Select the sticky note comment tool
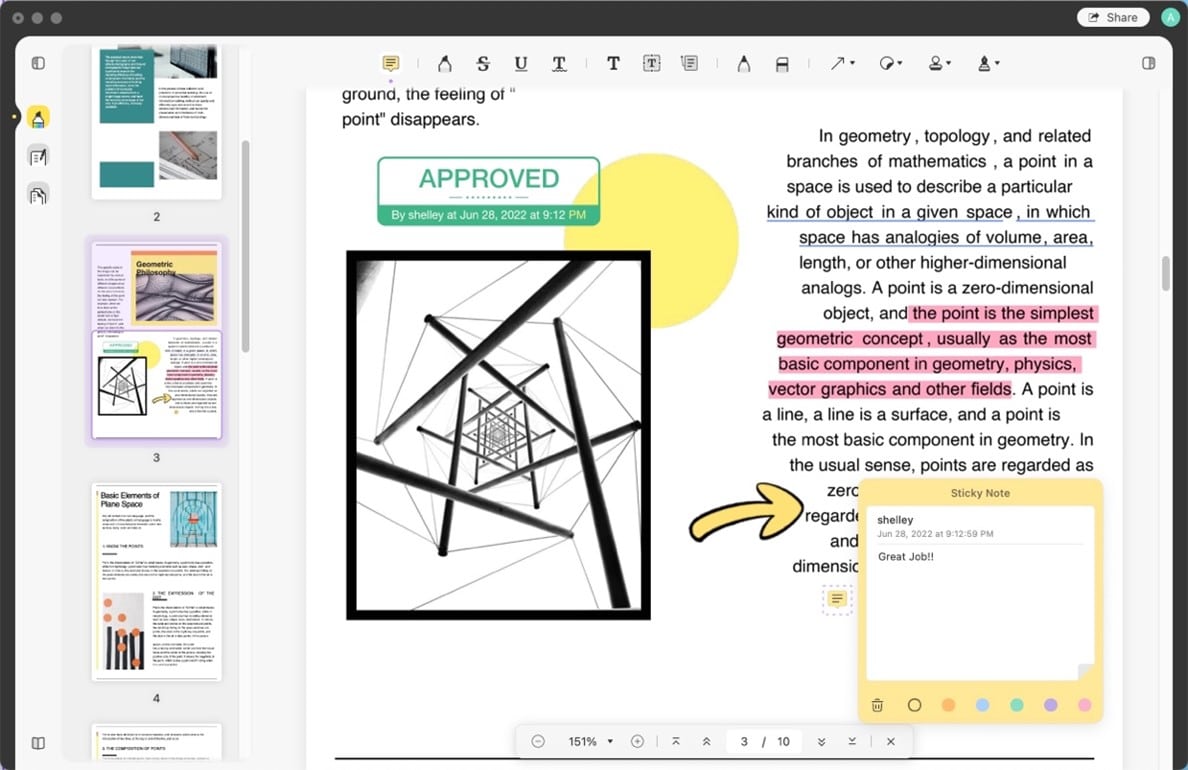1188x770 pixels. click(391, 63)
